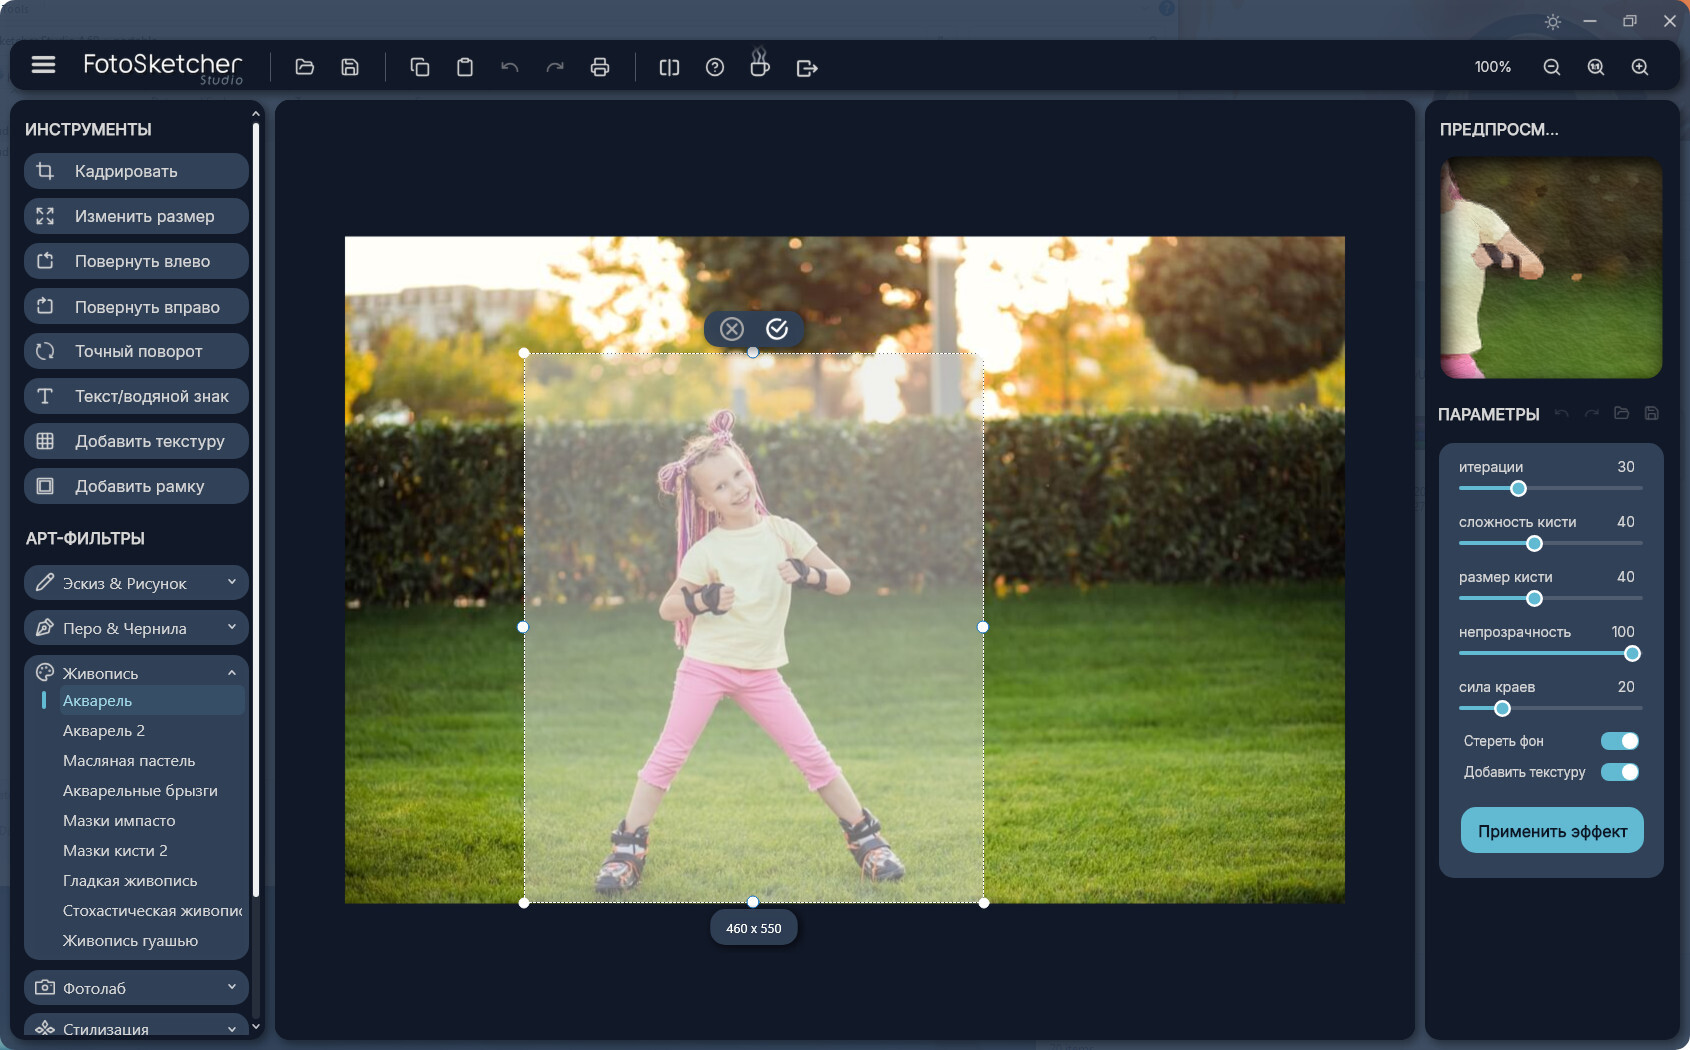Zoom in using the magnifier plus icon

click(x=1640, y=67)
